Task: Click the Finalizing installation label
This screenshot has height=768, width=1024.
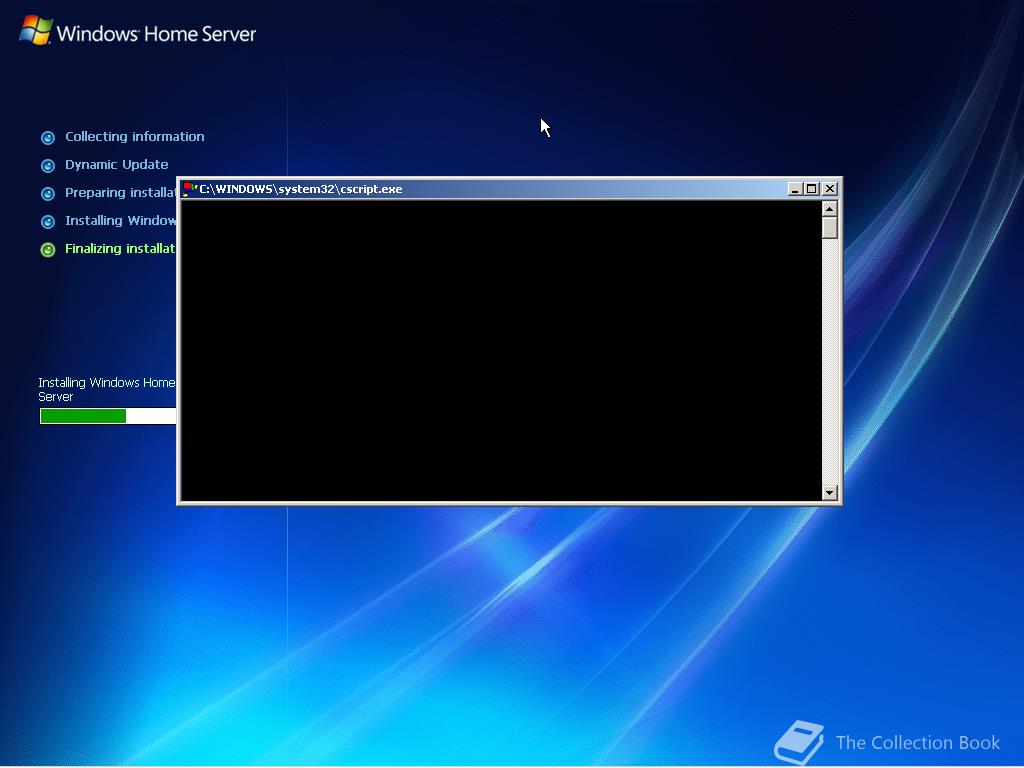Action: click(x=120, y=249)
